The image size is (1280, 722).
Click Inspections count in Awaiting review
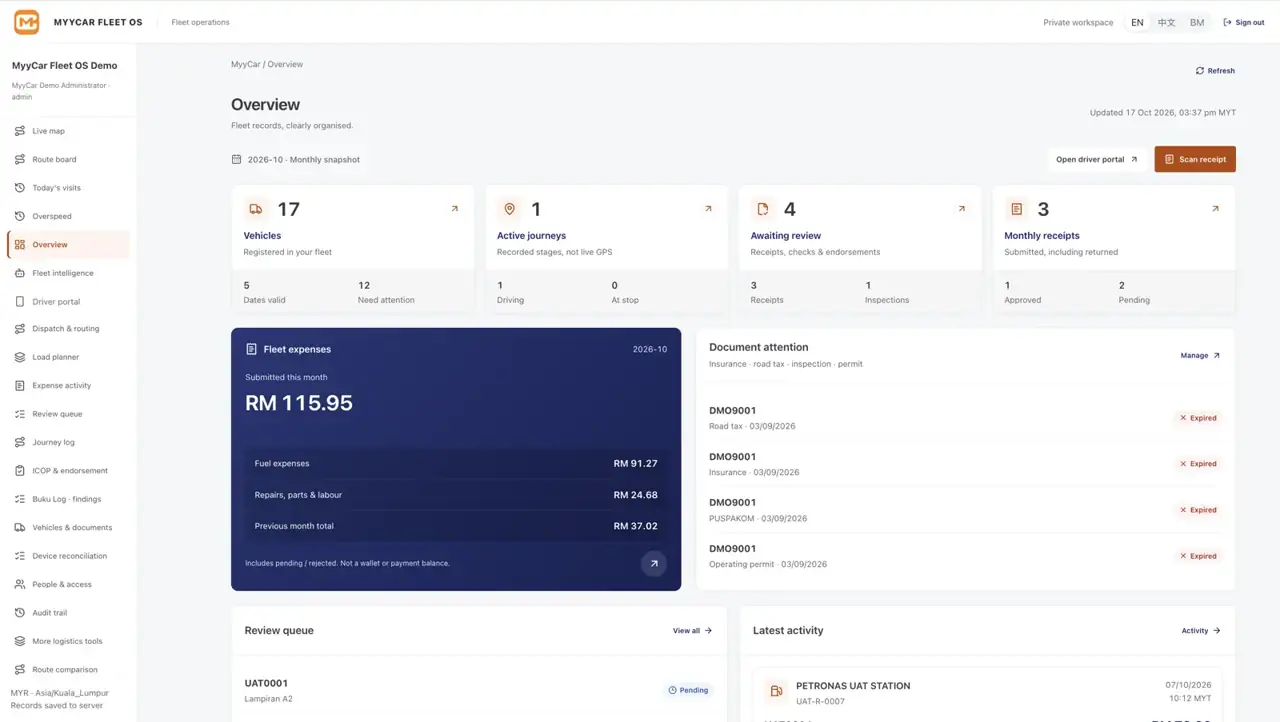pos(868,285)
